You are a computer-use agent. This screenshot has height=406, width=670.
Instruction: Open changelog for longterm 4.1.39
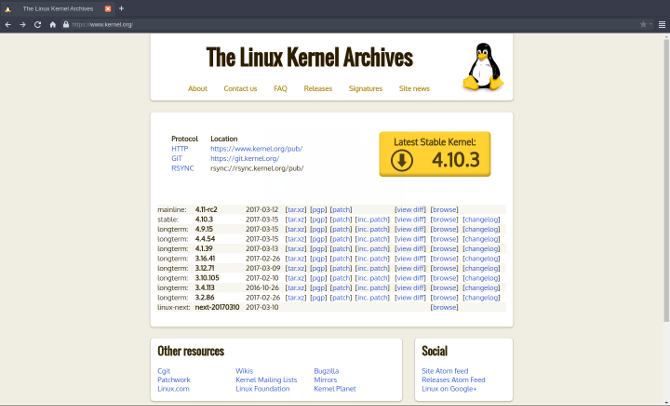click(481, 249)
